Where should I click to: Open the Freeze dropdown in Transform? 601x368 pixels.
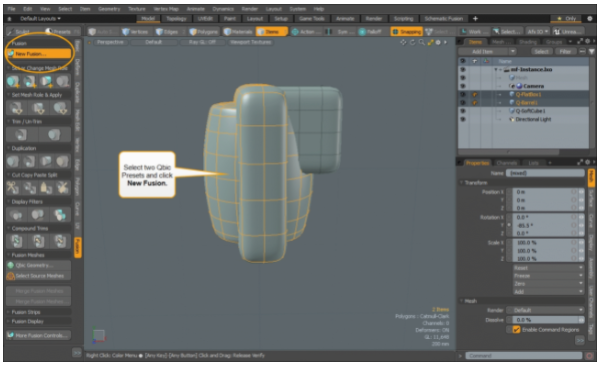click(x=548, y=276)
